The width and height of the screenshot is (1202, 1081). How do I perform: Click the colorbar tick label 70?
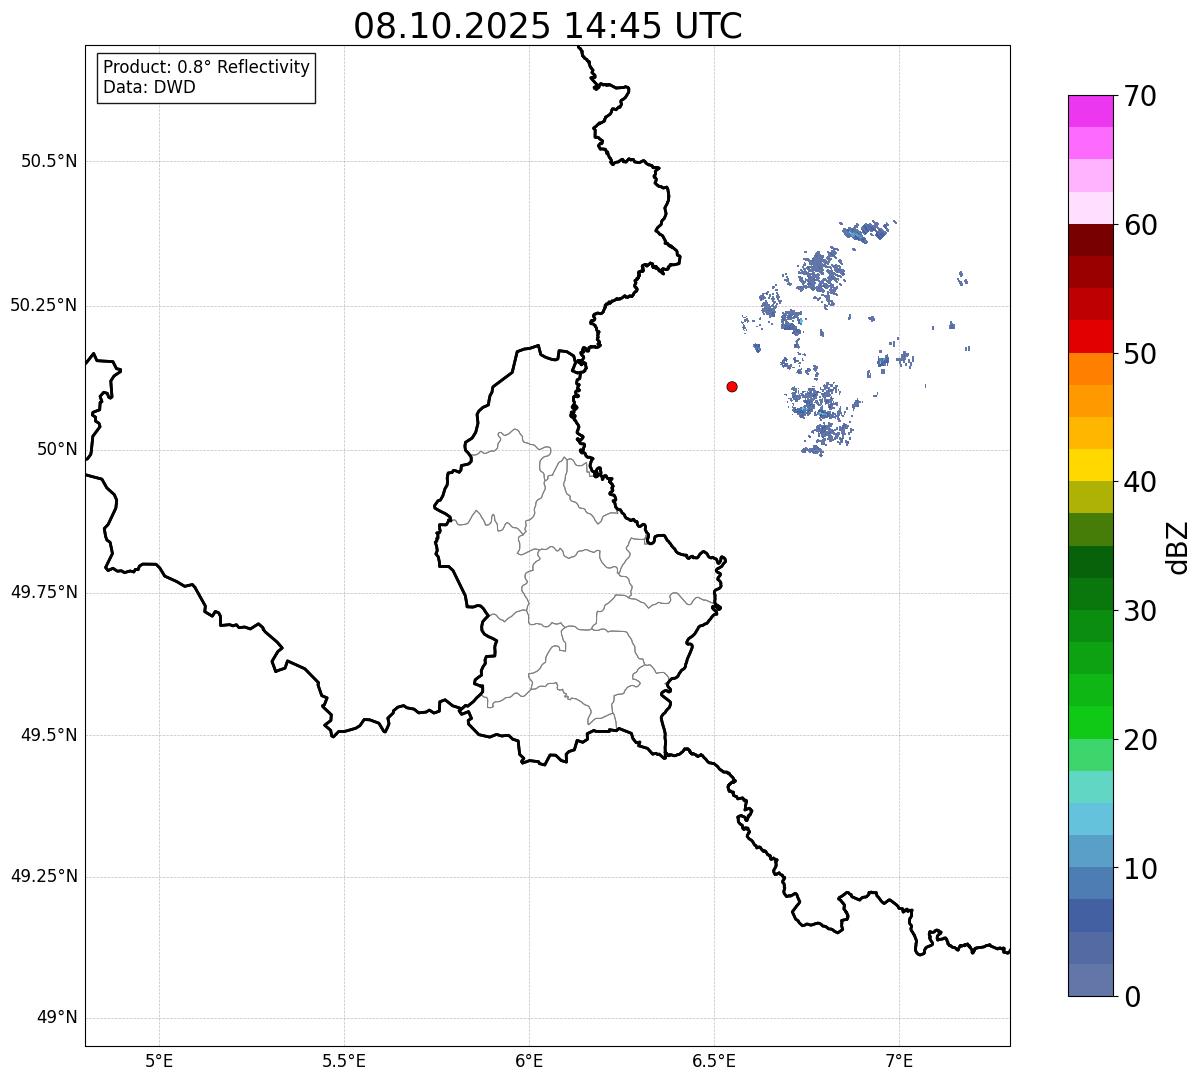click(1140, 96)
